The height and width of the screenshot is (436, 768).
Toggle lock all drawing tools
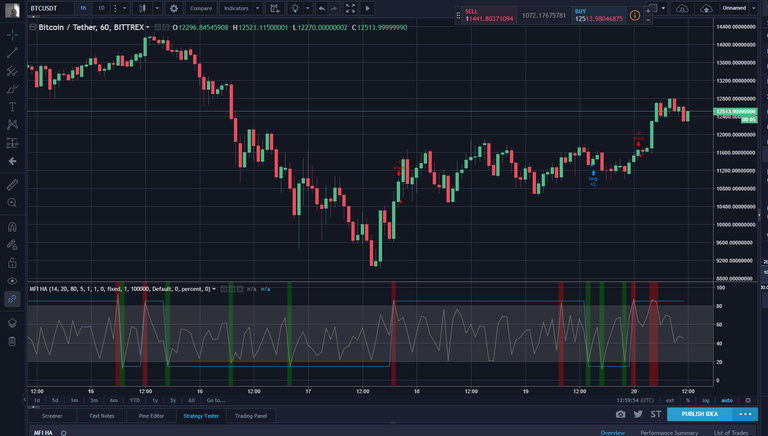coord(12,262)
